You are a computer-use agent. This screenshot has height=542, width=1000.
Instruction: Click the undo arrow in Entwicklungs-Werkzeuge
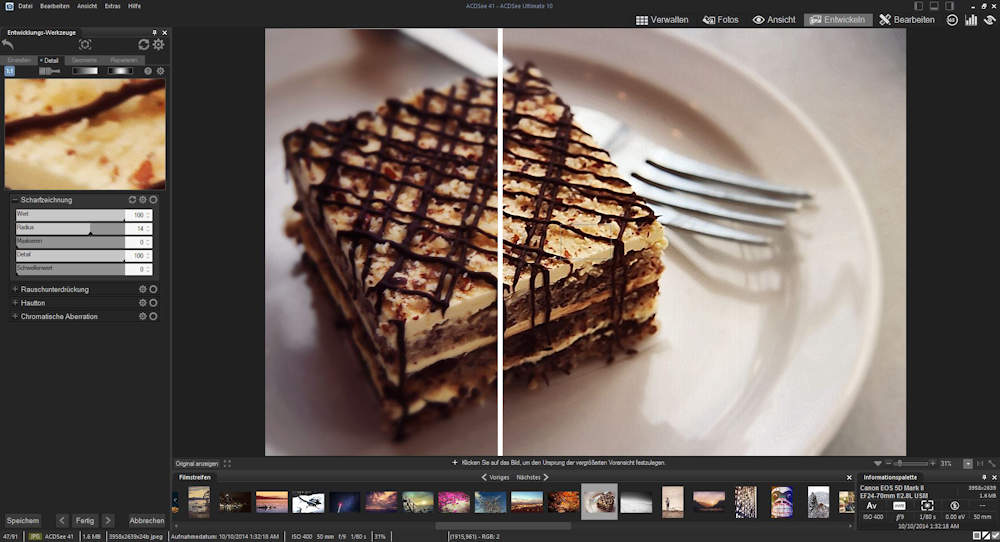point(9,45)
